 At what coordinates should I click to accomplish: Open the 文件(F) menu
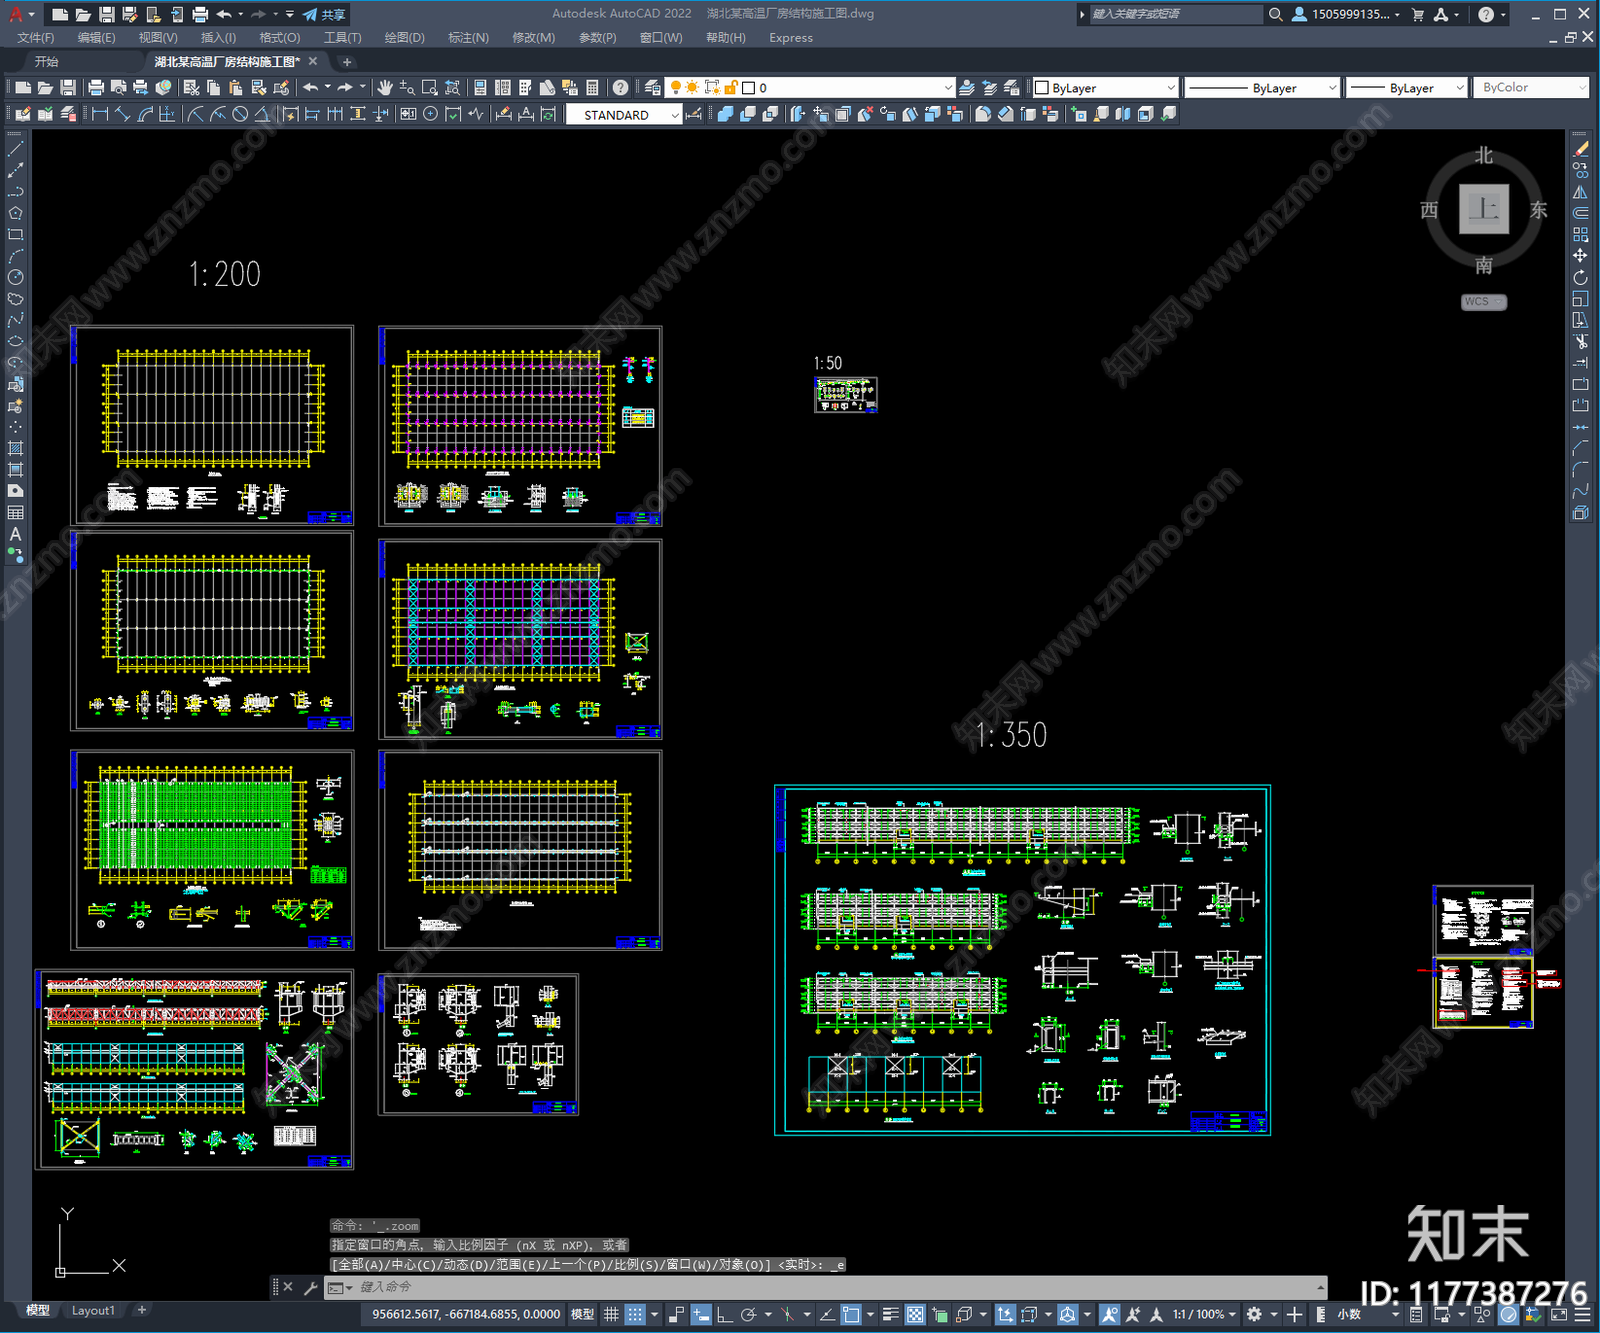36,38
